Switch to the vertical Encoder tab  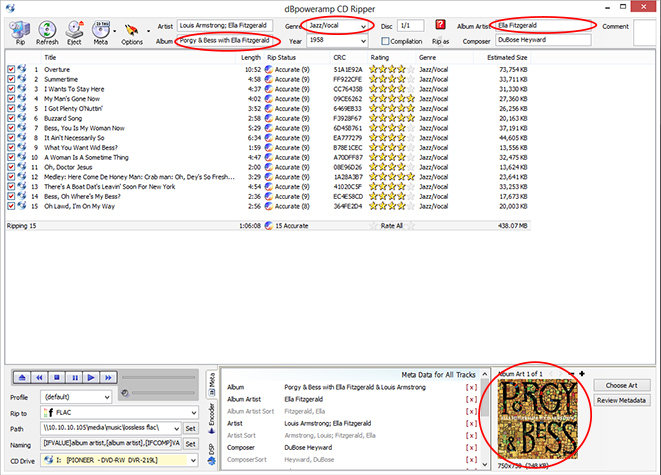(x=212, y=418)
